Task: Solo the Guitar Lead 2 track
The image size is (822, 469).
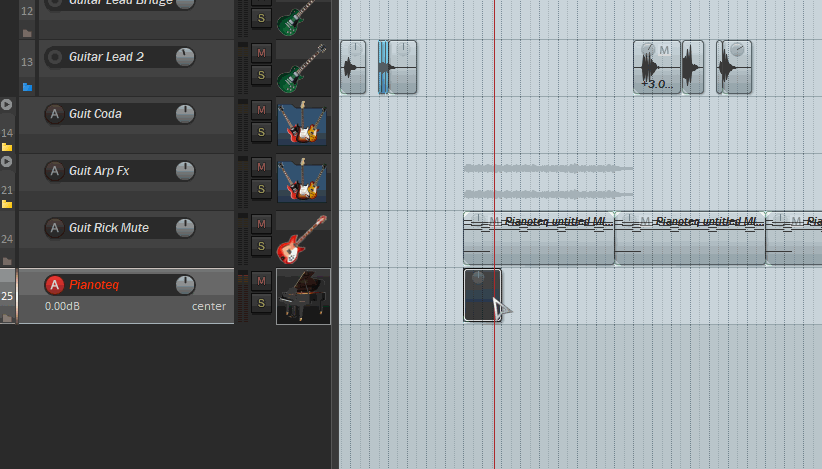Action: pos(261,75)
